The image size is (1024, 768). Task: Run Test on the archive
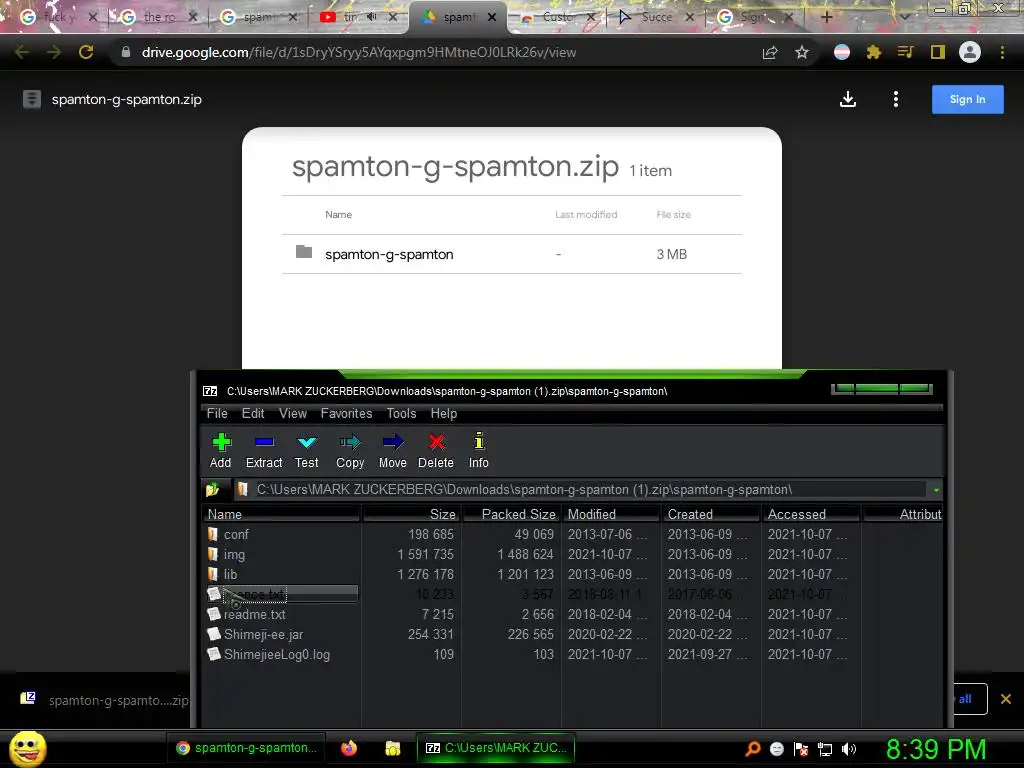[x=306, y=451]
